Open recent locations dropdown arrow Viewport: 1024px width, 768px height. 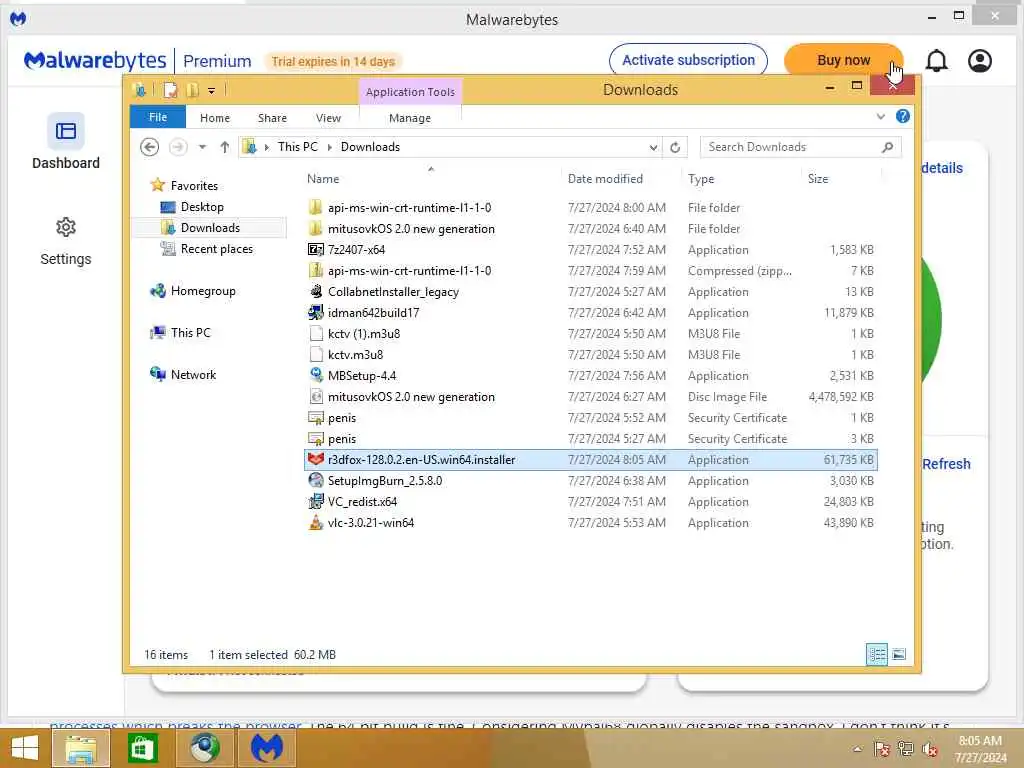click(202, 147)
